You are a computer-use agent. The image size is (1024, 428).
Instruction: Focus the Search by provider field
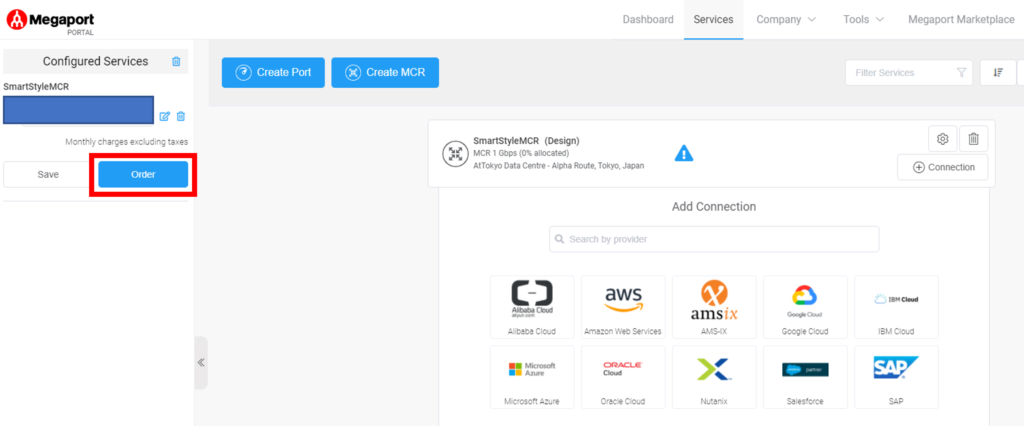coord(714,239)
